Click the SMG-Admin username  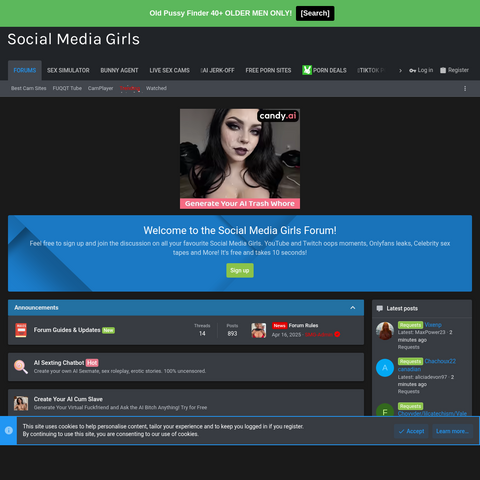[x=319, y=334]
